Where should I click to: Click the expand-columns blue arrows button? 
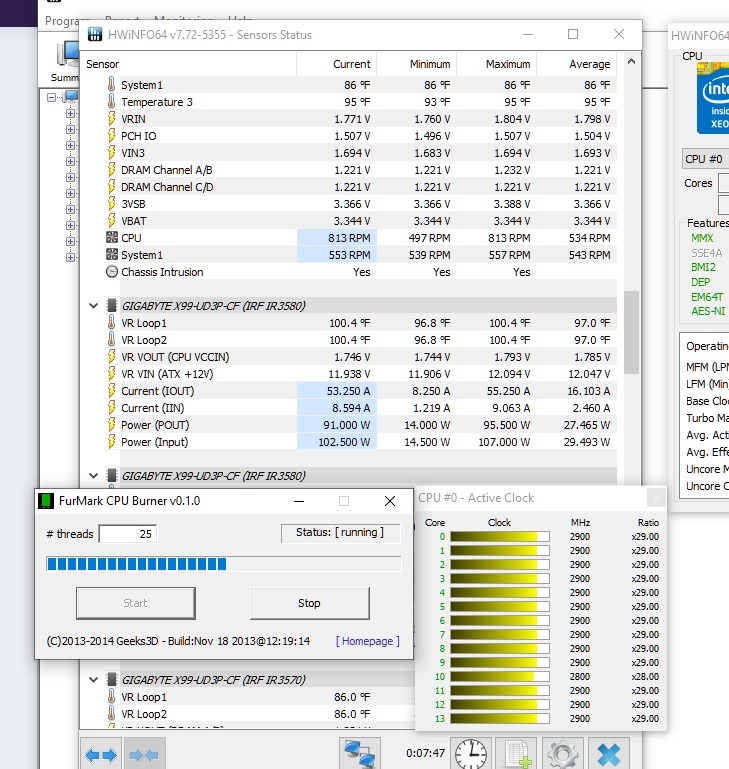tap(101, 754)
